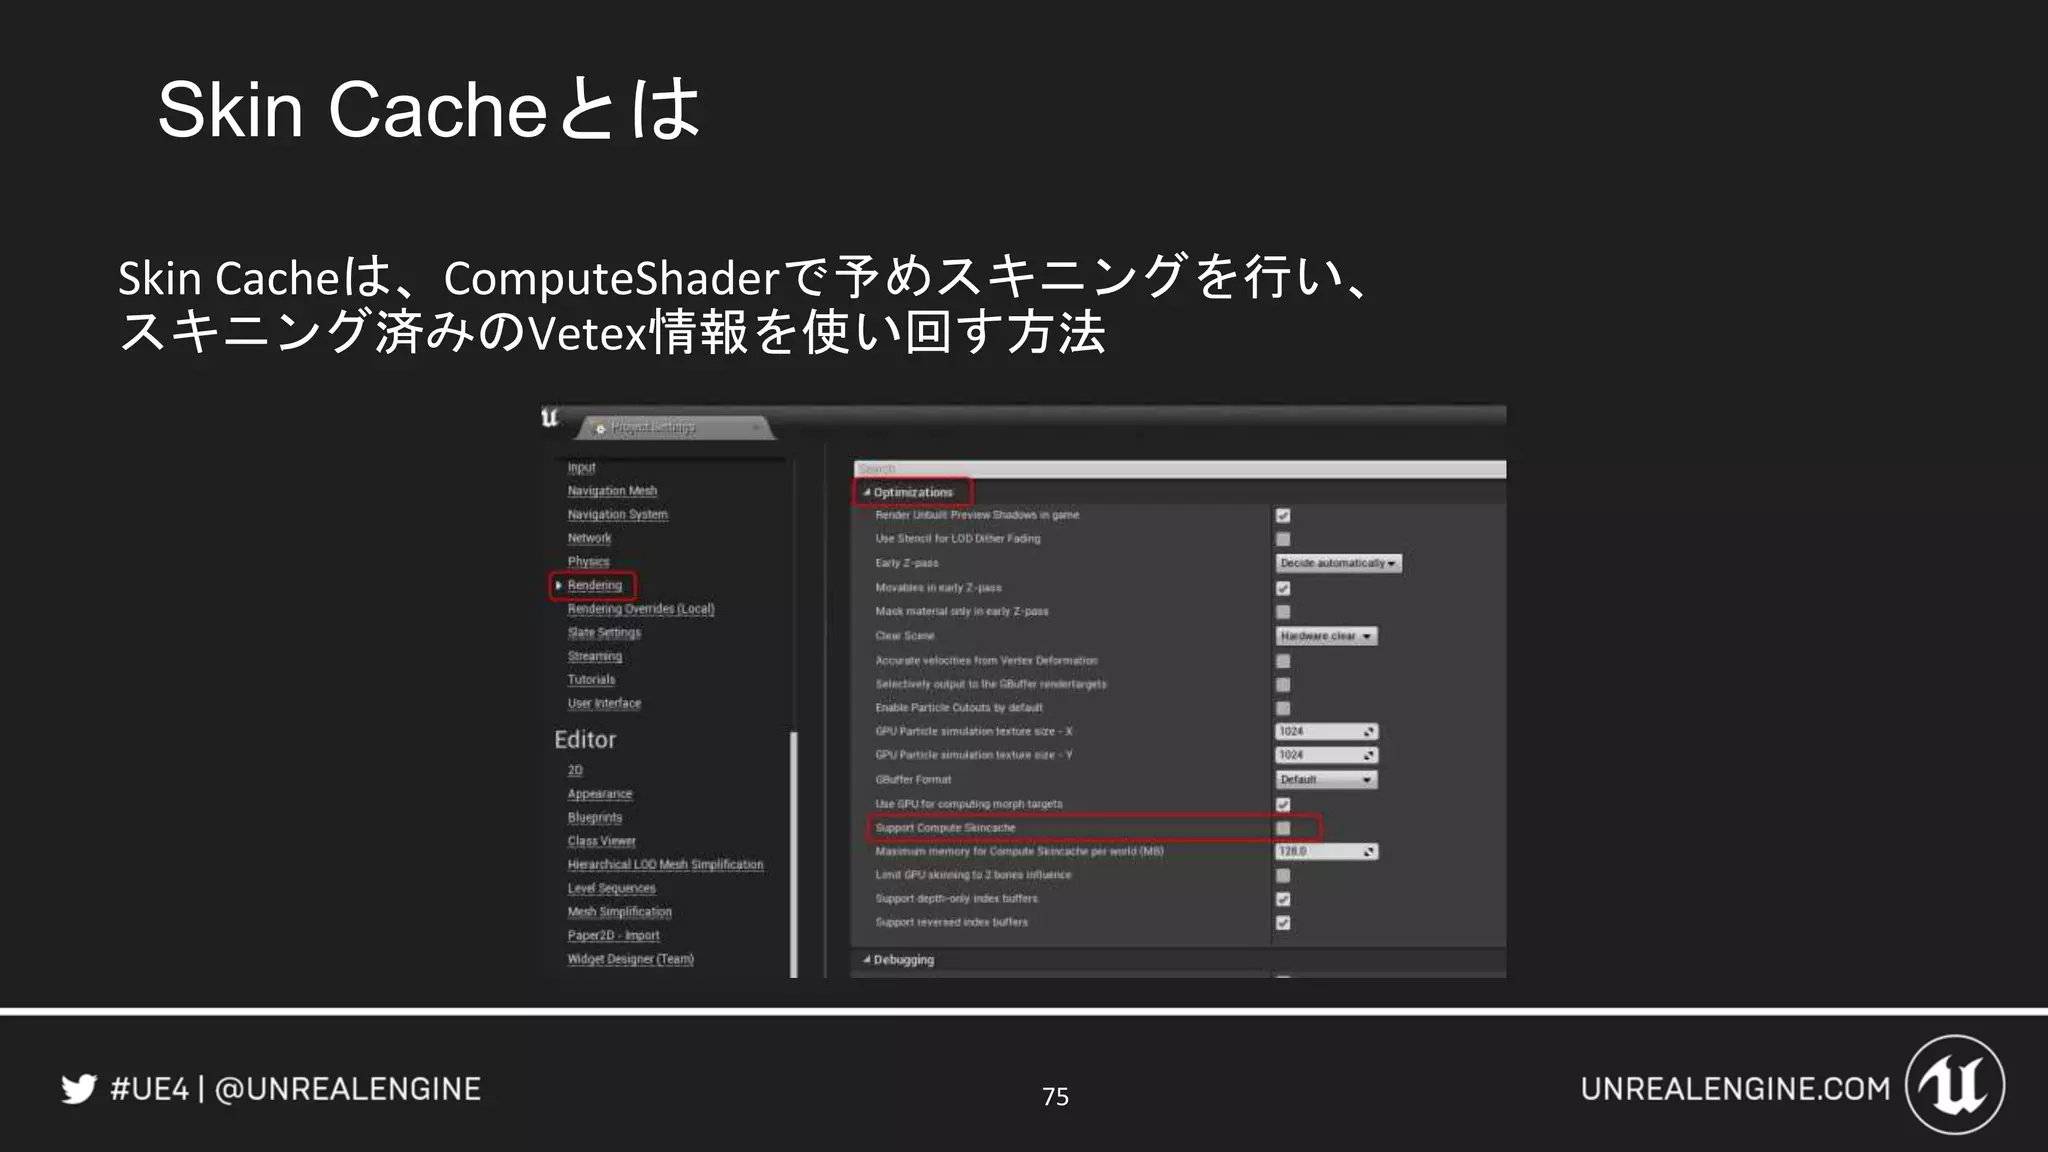The height and width of the screenshot is (1152, 2048).
Task: Click the Twitter bird icon in the slide footer
Action: [79, 1088]
